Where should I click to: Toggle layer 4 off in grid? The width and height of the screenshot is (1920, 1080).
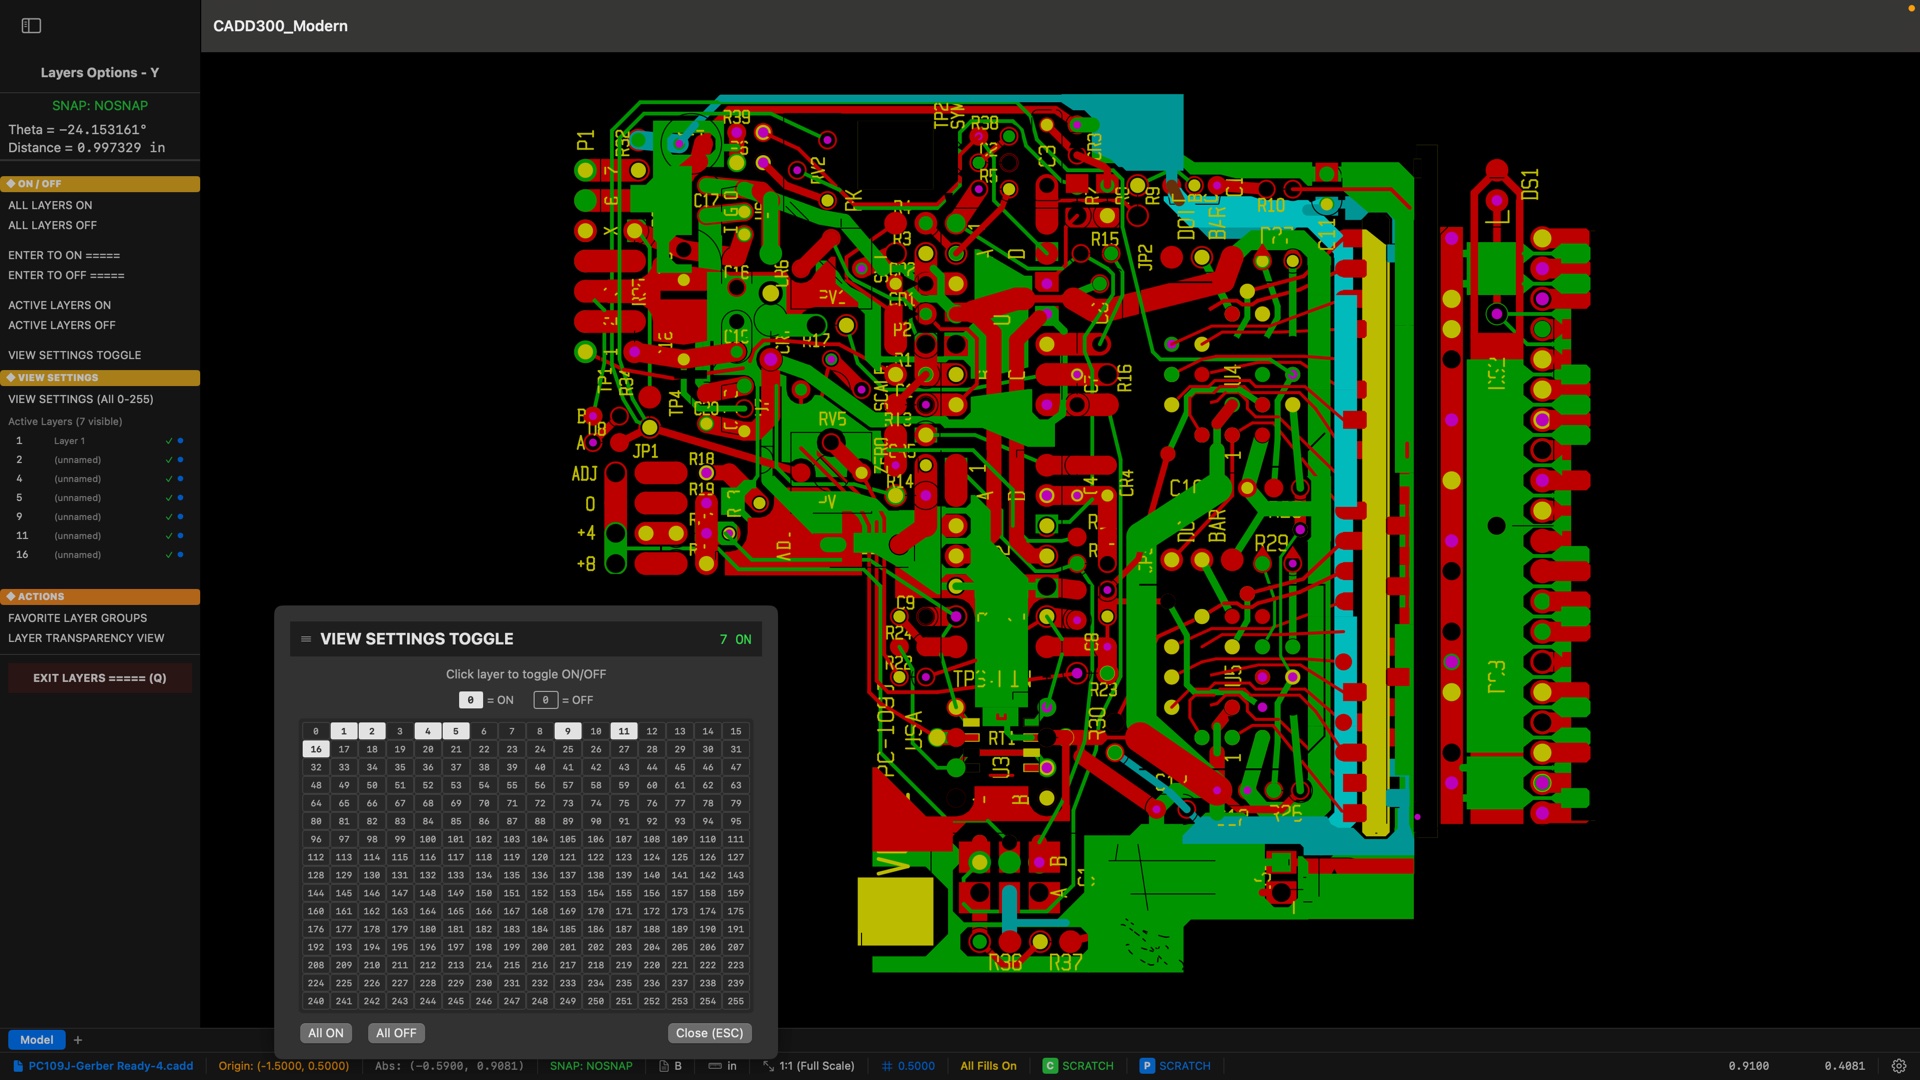coord(428,731)
